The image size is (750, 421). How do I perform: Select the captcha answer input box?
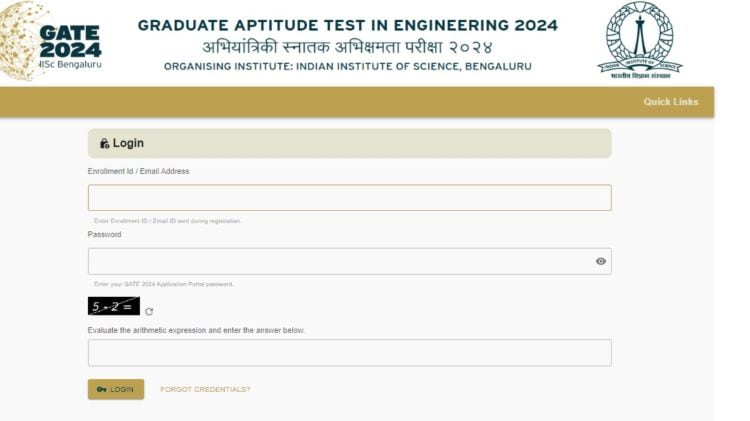(x=349, y=352)
